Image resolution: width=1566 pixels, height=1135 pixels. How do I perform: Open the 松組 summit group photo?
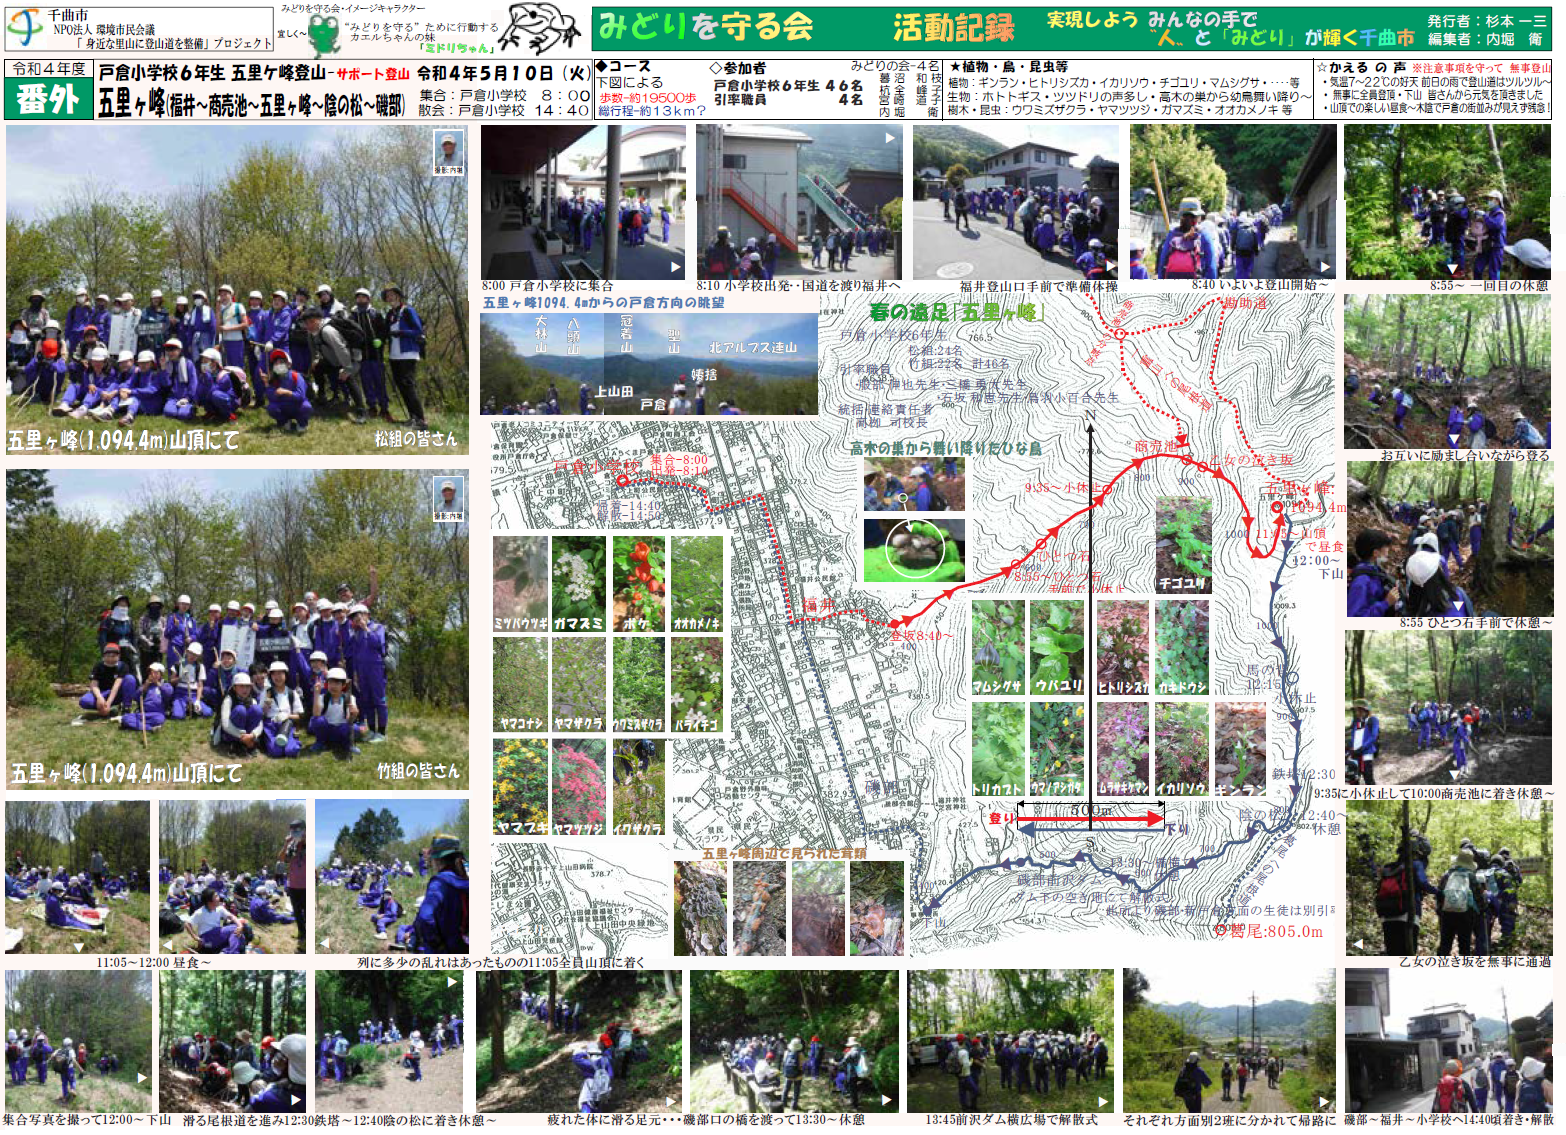pos(237,290)
